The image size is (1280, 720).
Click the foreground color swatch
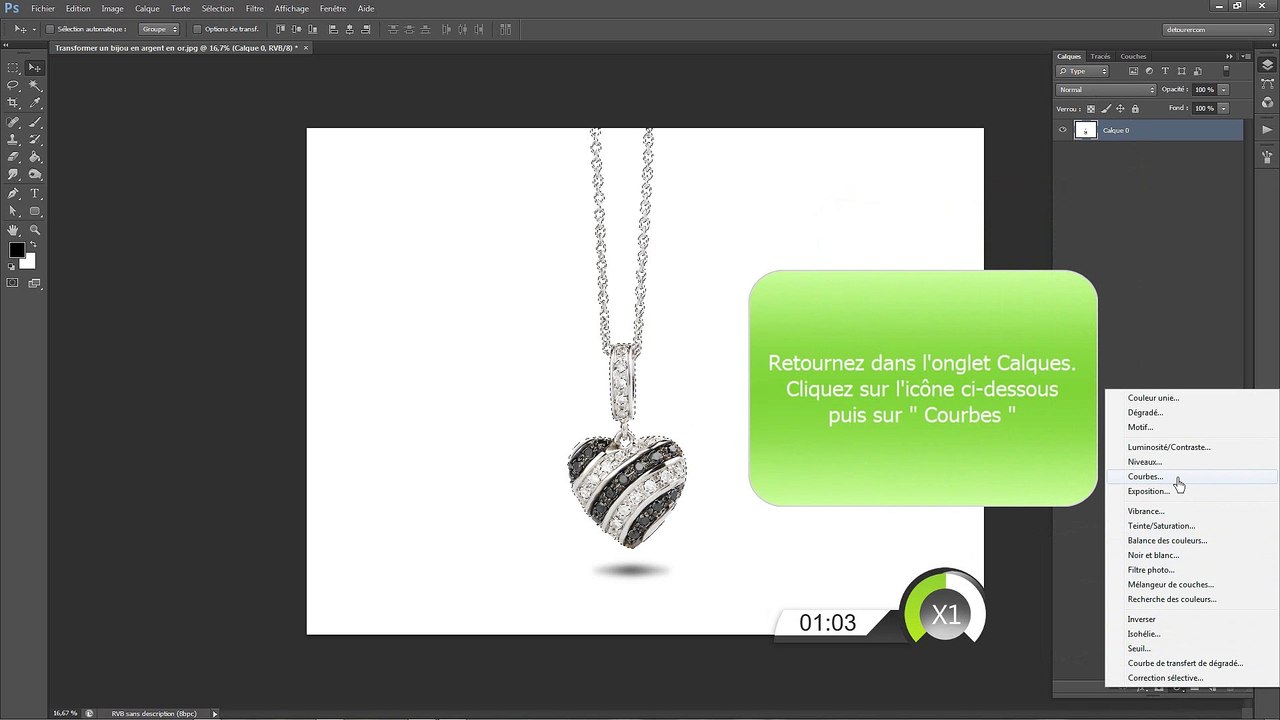16,250
